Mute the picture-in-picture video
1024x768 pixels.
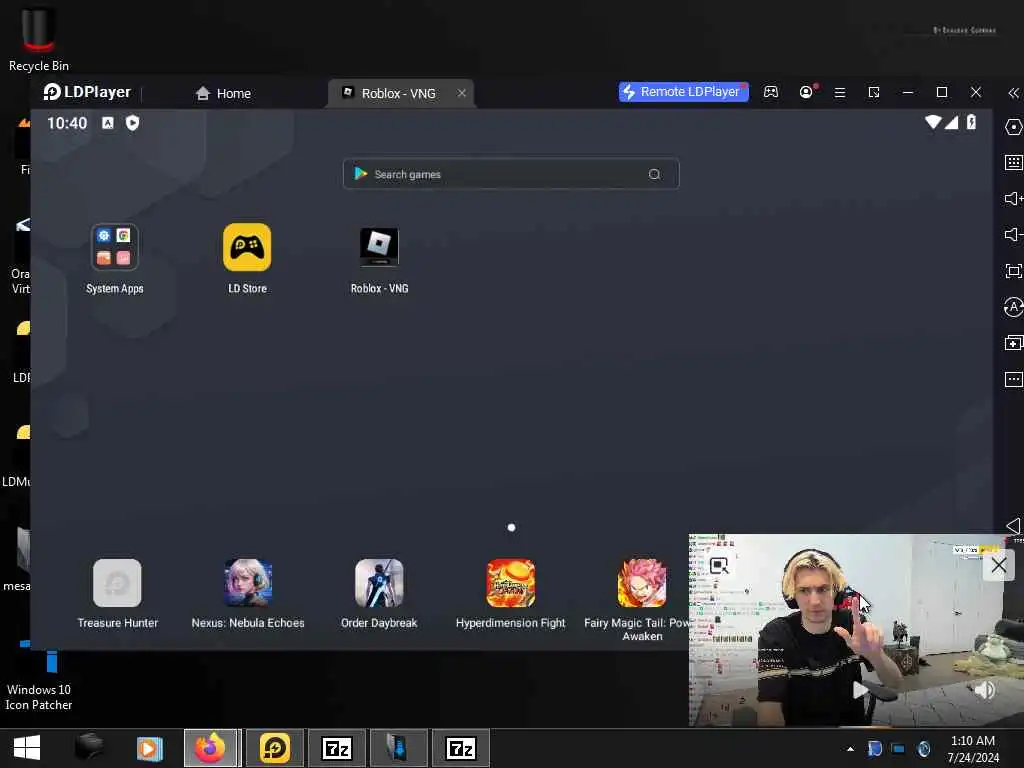point(984,690)
